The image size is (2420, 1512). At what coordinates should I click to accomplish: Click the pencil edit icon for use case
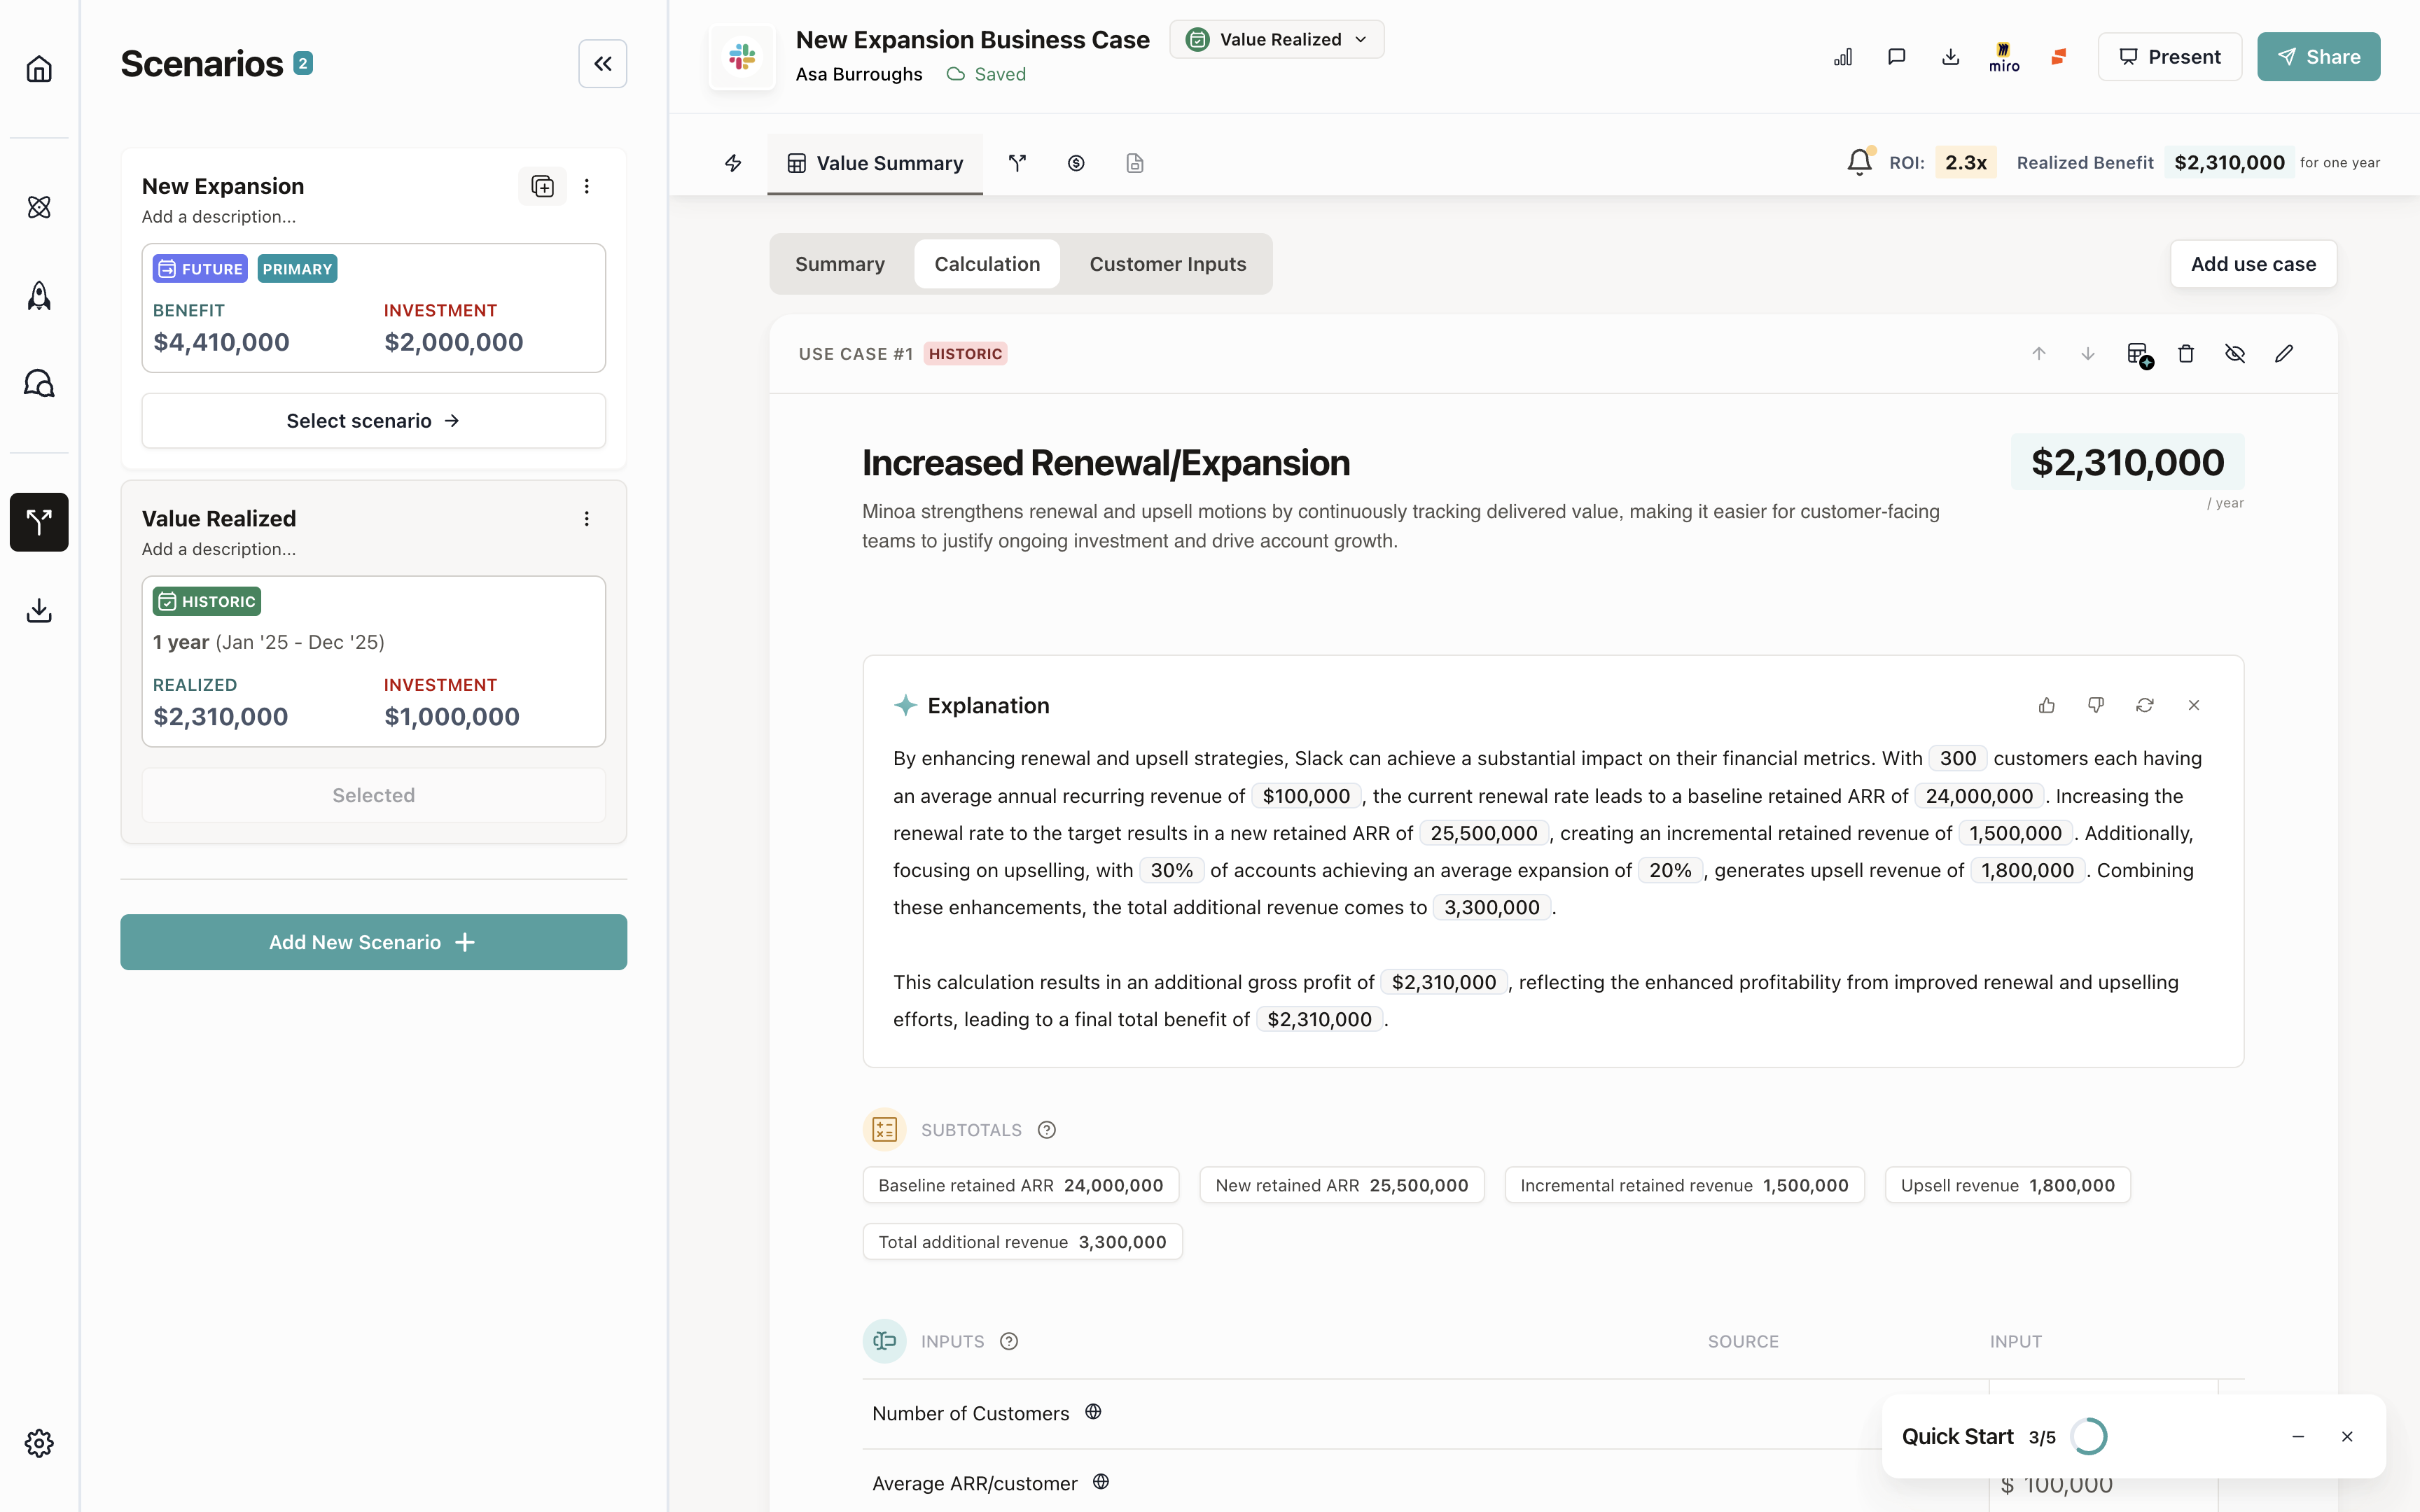2284,354
